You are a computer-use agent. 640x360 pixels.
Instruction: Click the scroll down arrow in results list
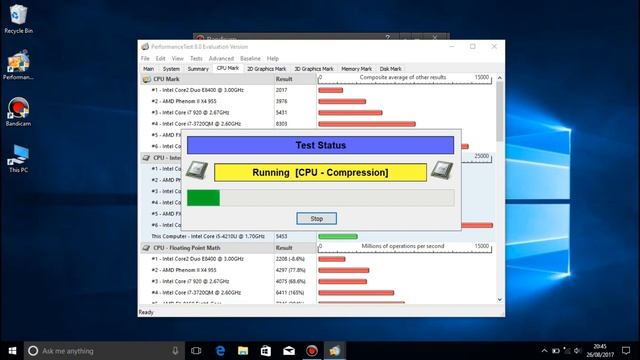500,300
